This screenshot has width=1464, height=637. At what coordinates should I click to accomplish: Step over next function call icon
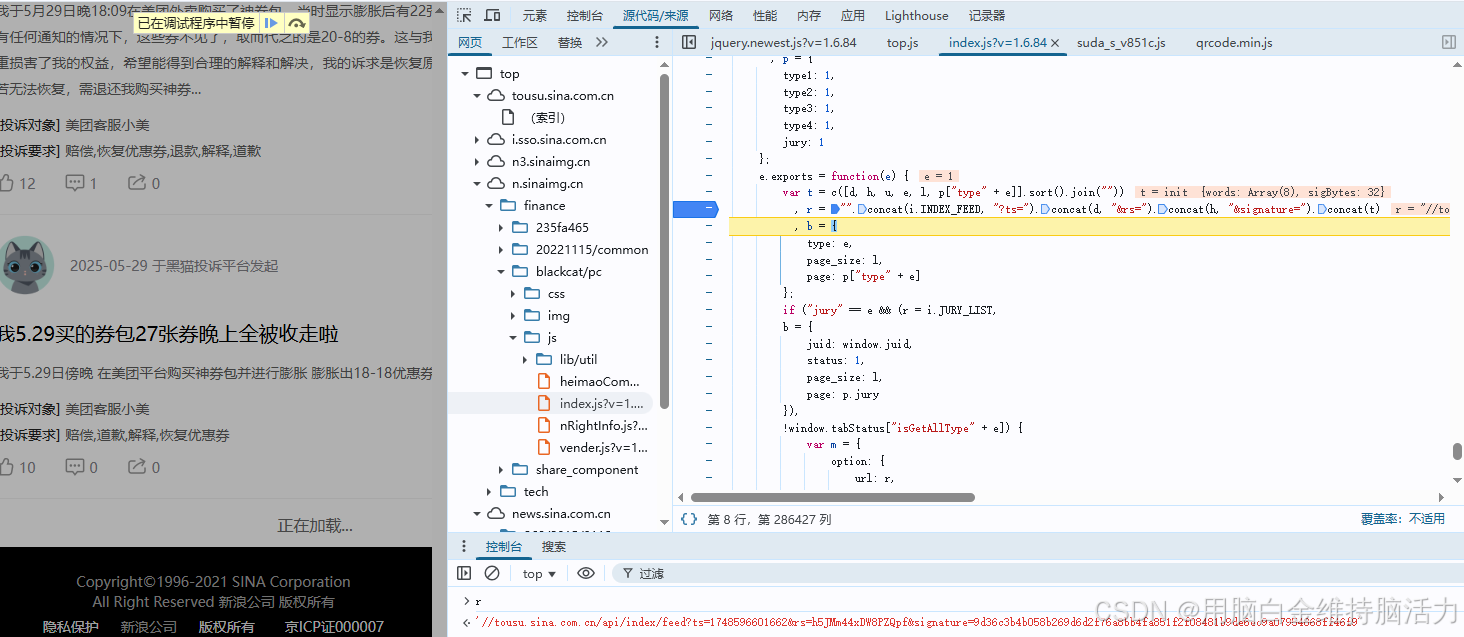296,23
